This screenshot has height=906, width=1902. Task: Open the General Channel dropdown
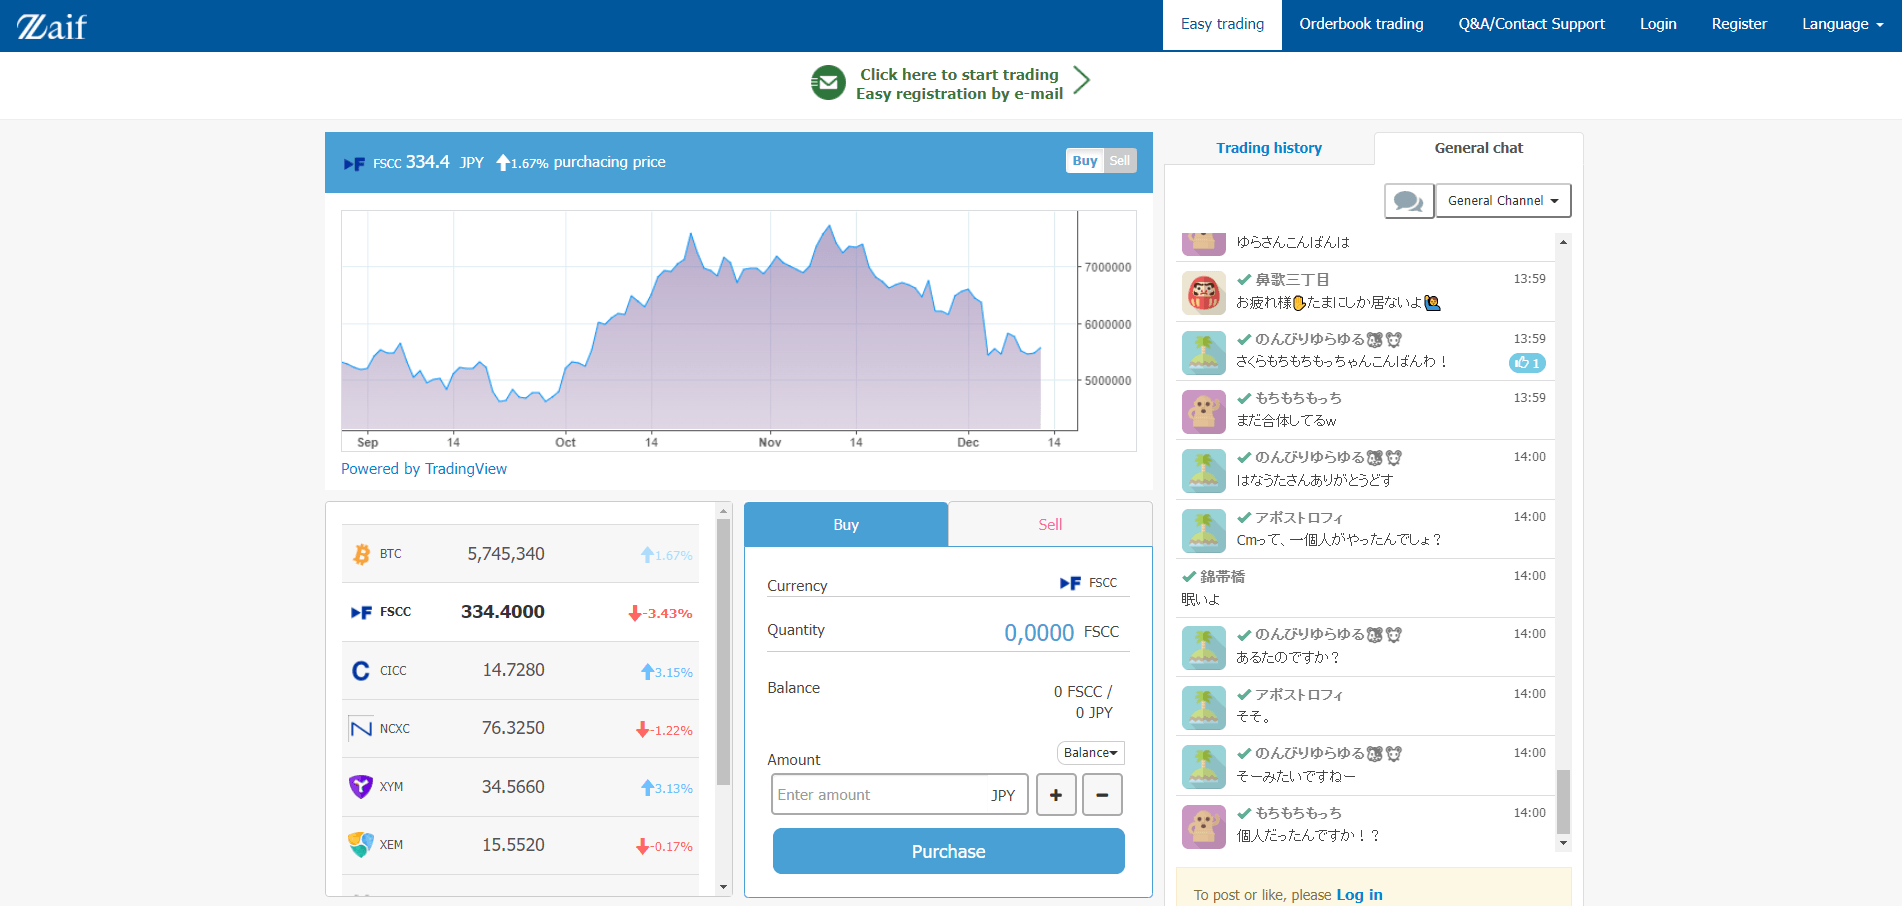[x=1503, y=201]
